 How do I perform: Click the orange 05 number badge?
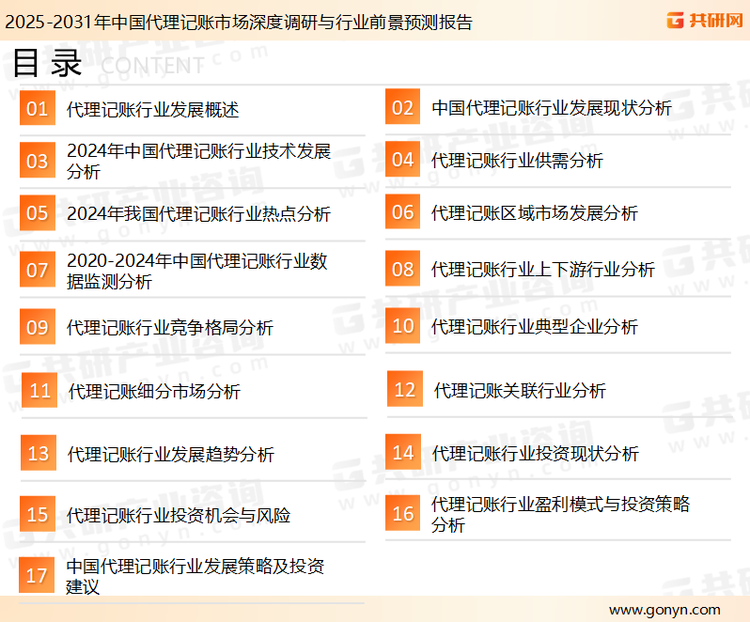point(37,212)
